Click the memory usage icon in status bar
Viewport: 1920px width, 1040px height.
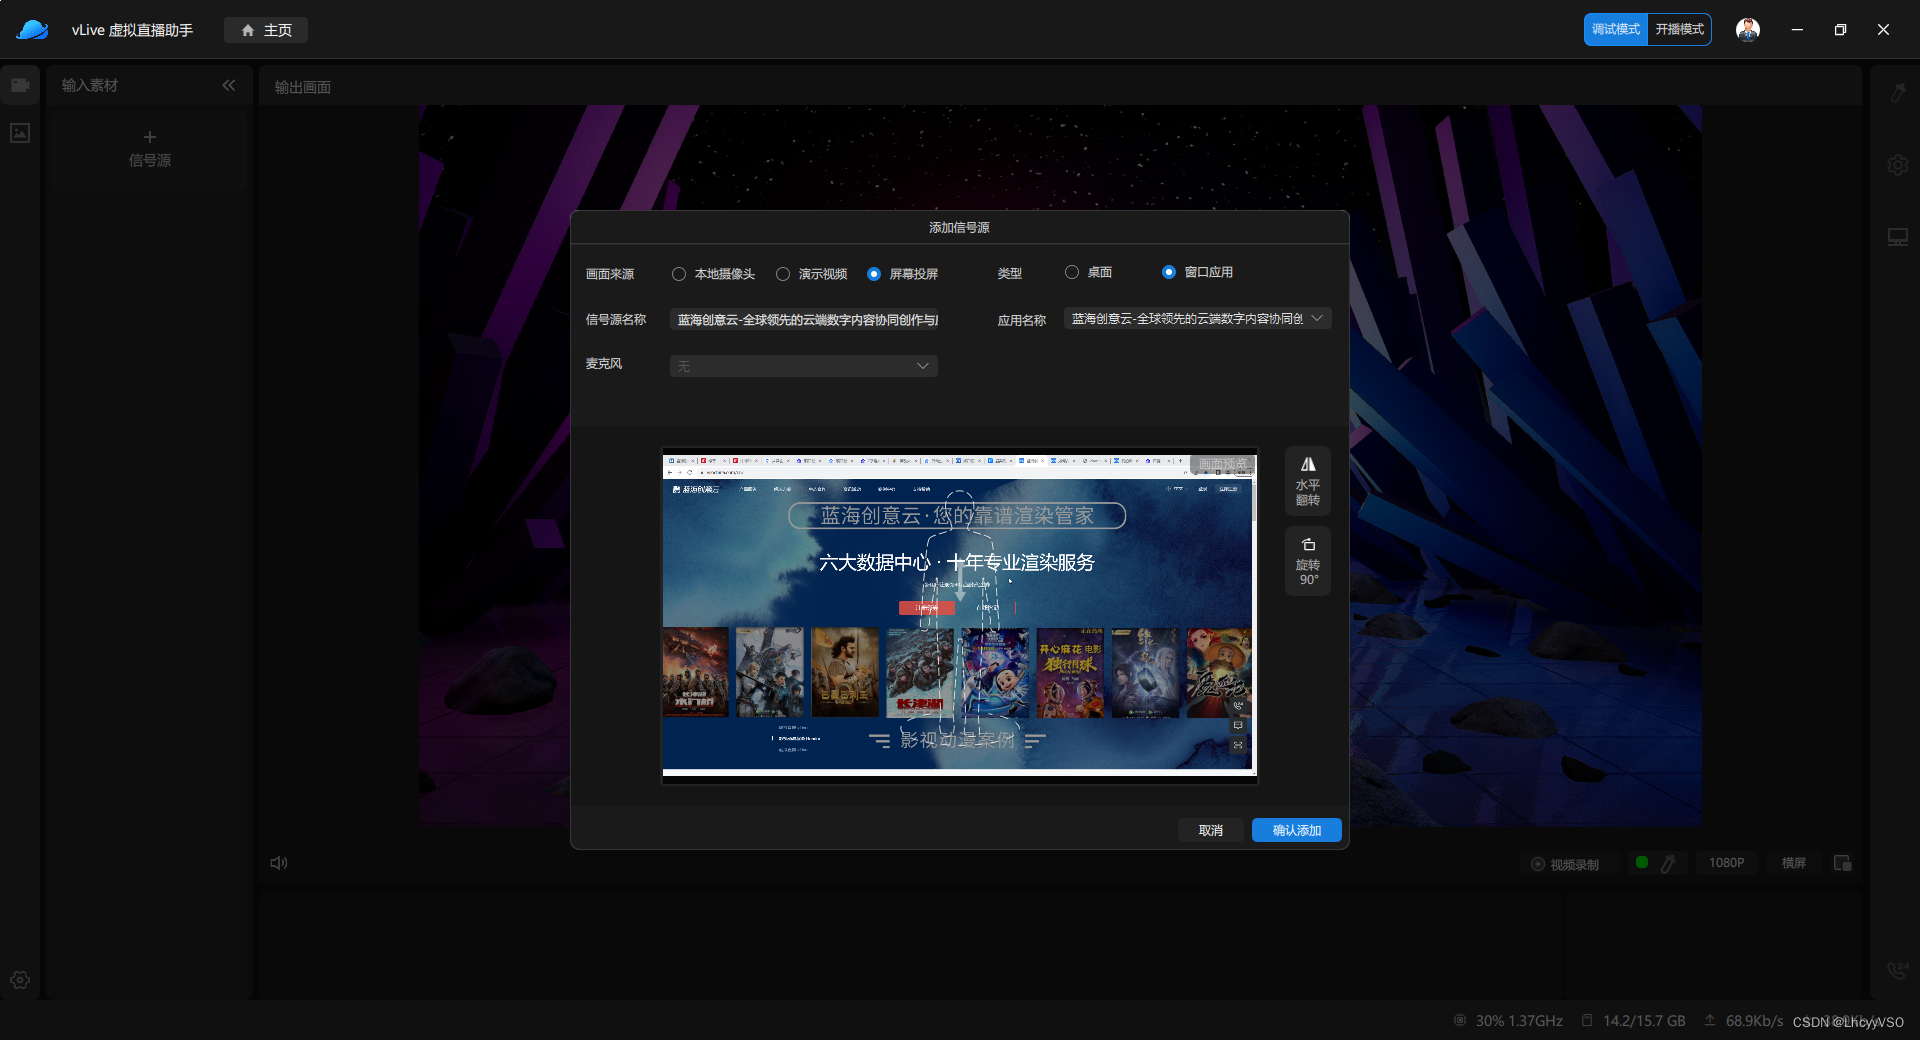[x=1587, y=1020]
